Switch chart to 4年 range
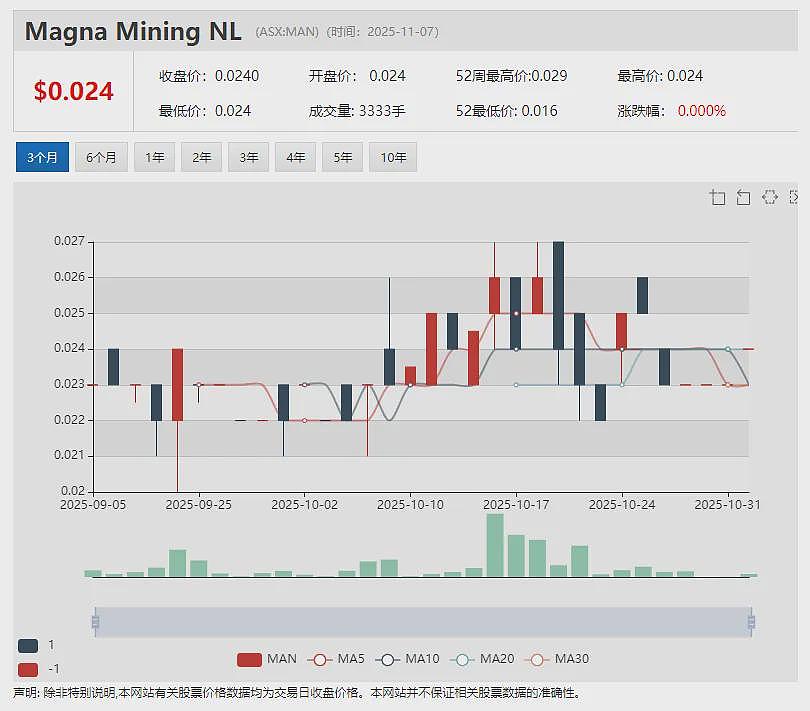 [x=295, y=157]
